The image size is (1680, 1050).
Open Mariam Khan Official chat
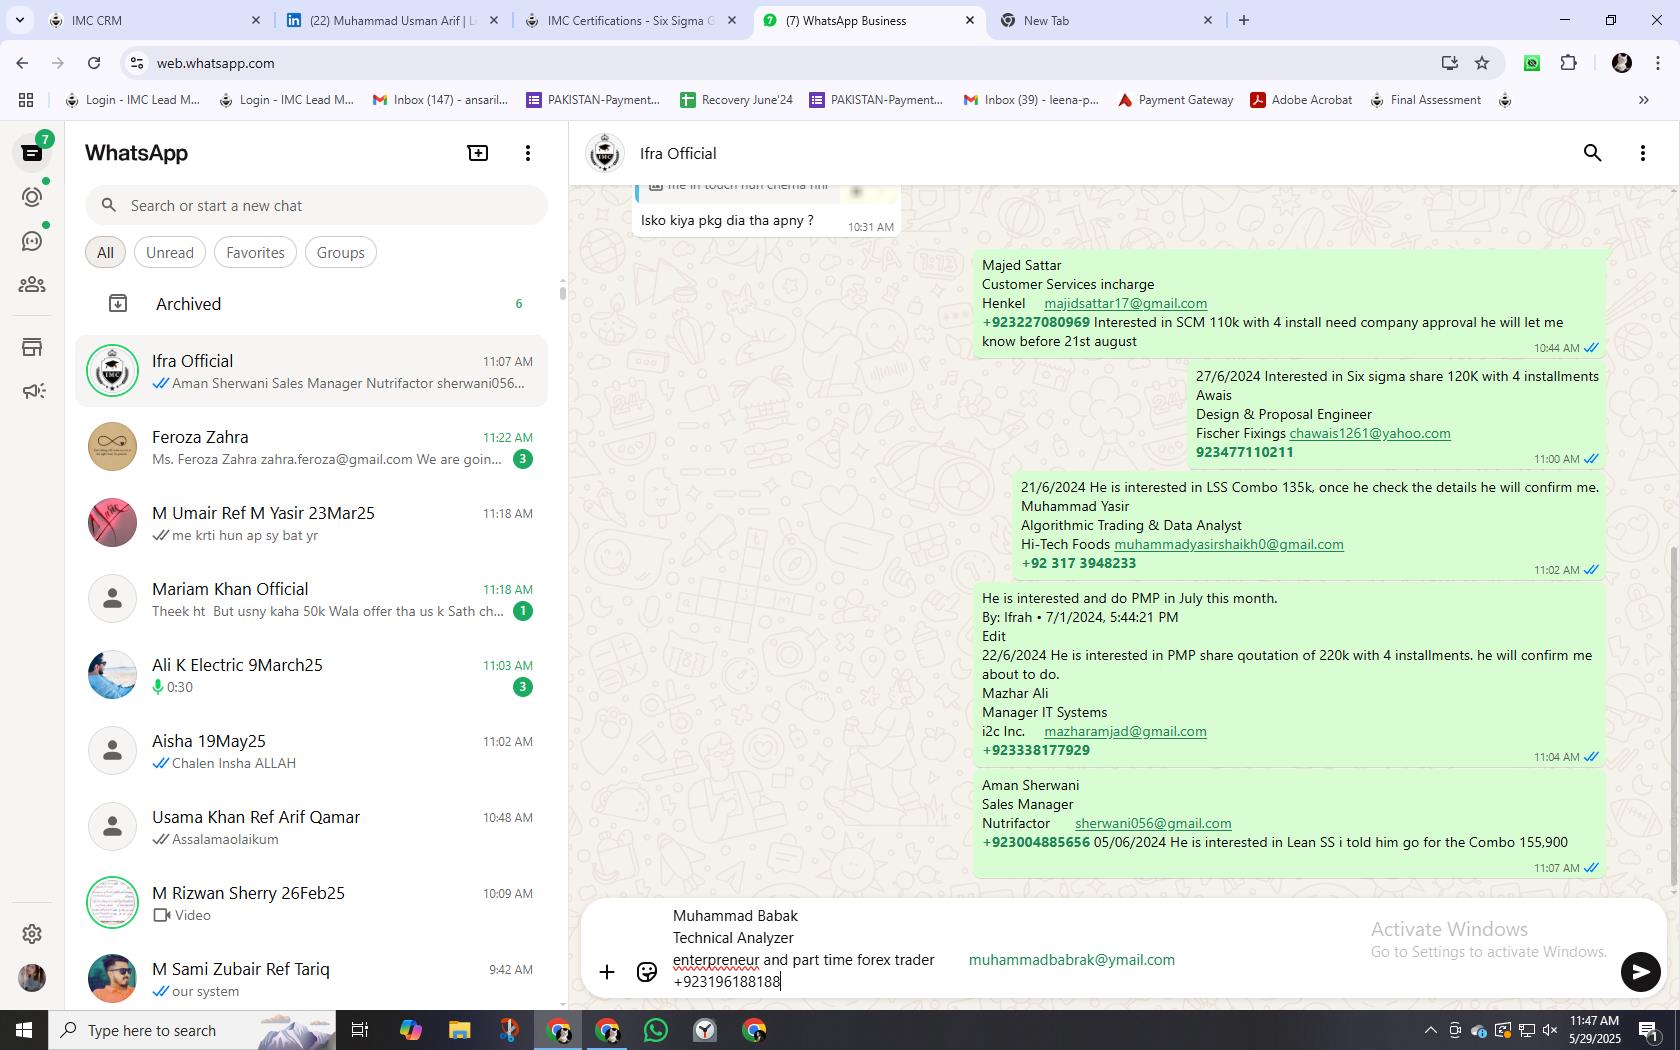point(312,599)
